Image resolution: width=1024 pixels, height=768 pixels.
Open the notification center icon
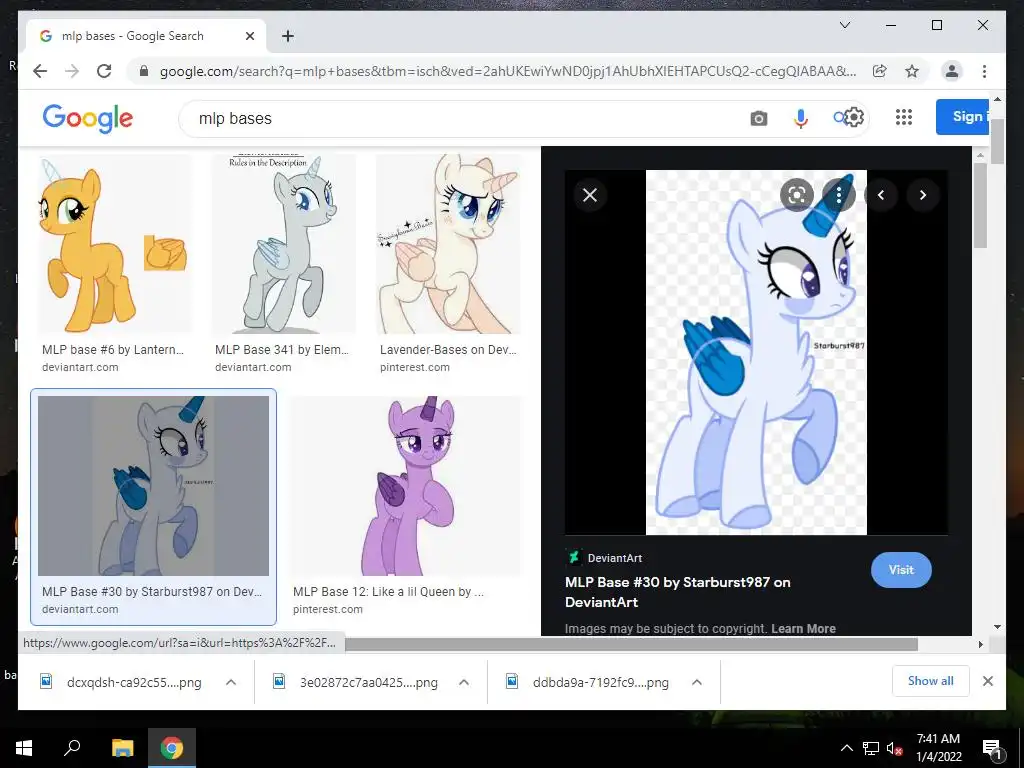(x=991, y=749)
